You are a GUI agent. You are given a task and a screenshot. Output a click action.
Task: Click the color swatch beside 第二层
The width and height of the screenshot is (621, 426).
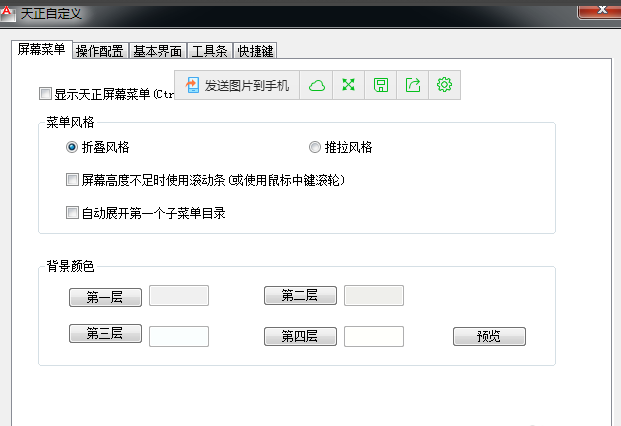click(374, 295)
